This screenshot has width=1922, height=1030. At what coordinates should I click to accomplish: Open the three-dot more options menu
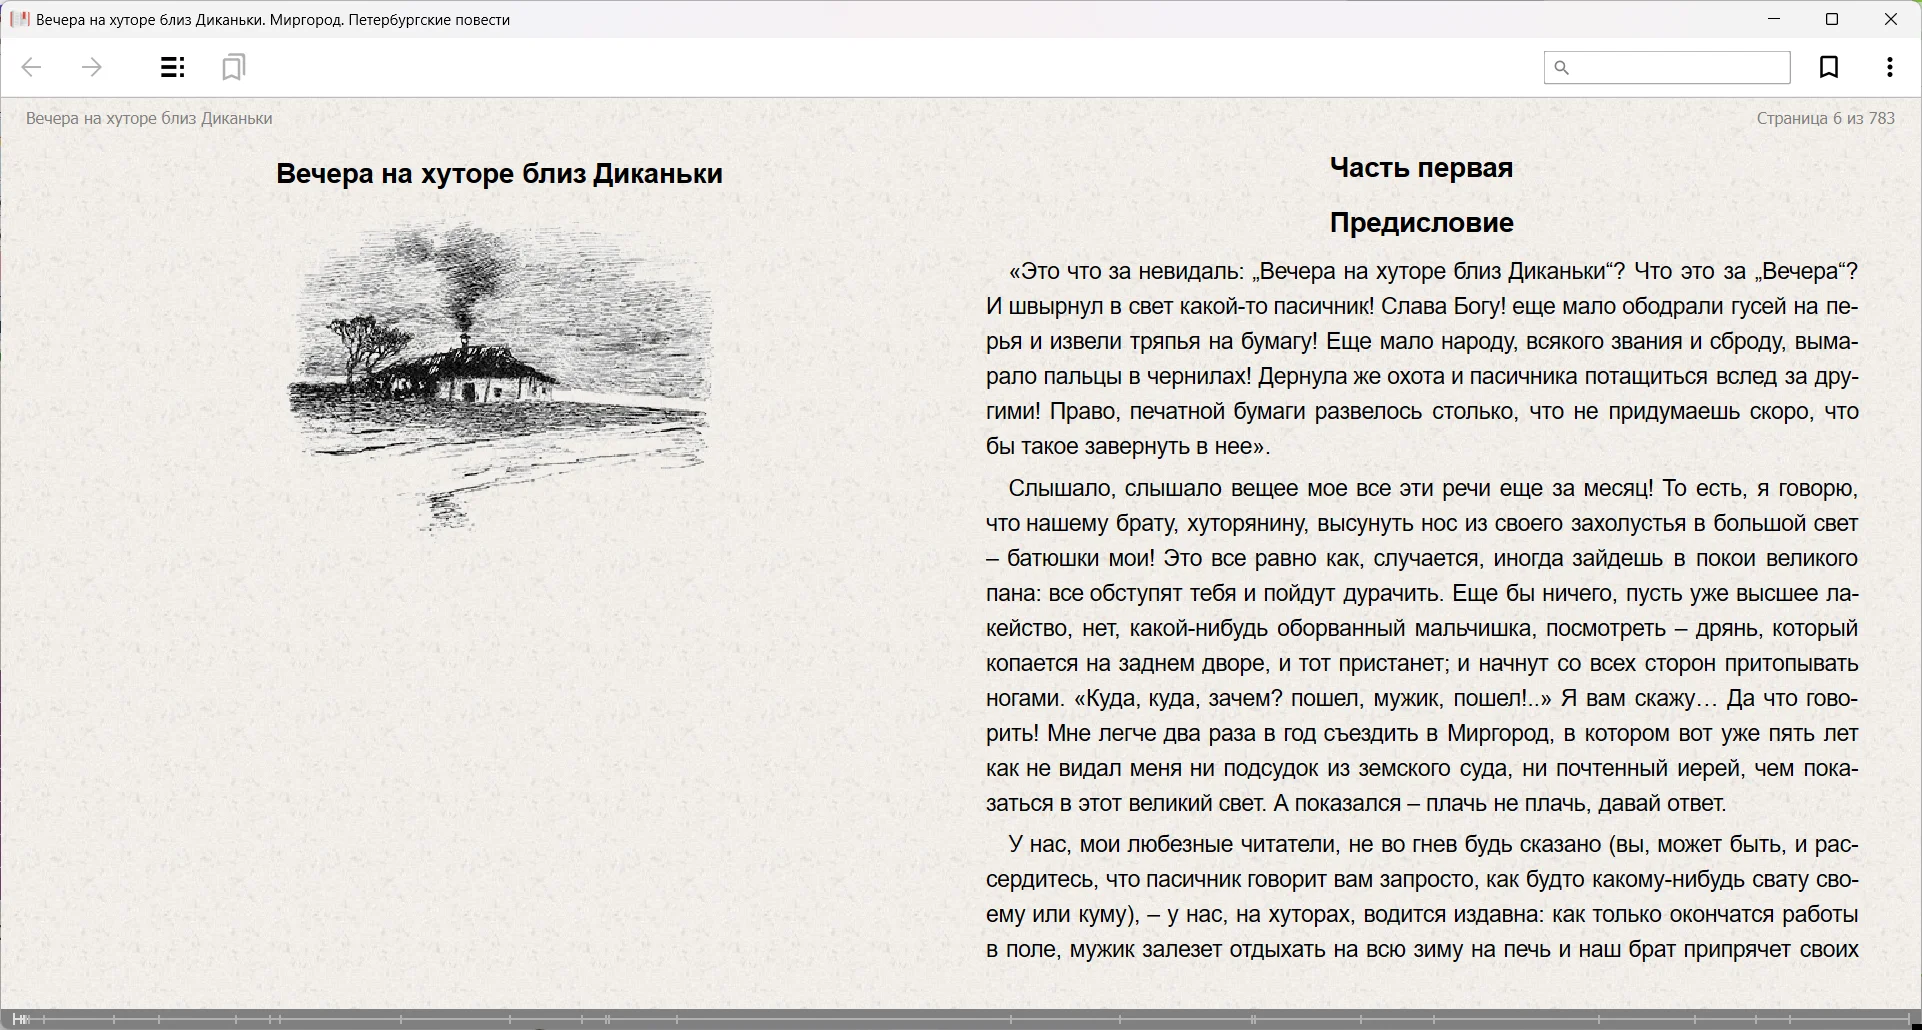pos(1889,68)
